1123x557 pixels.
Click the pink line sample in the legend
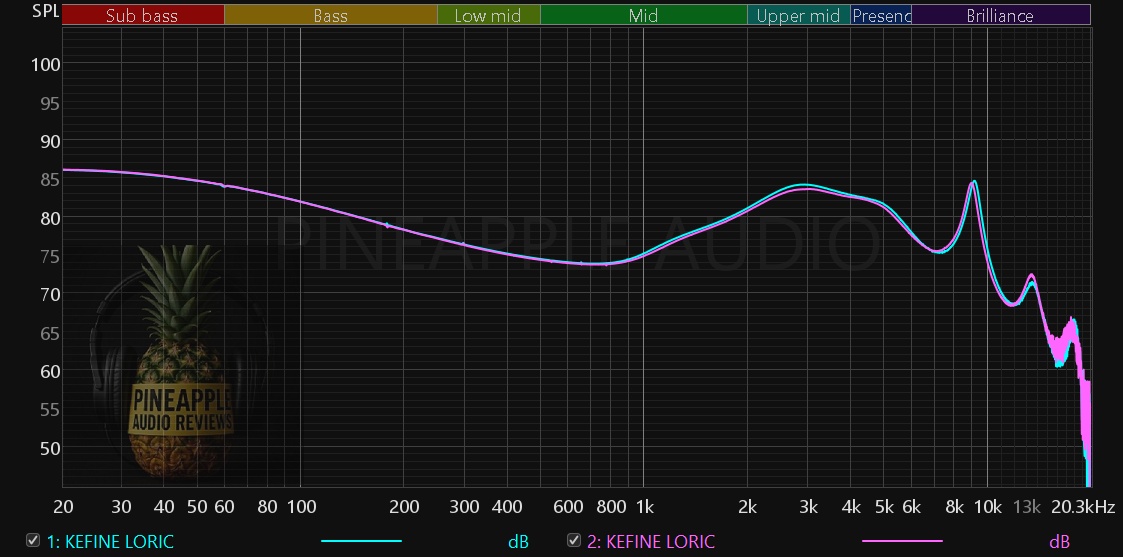(902, 541)
